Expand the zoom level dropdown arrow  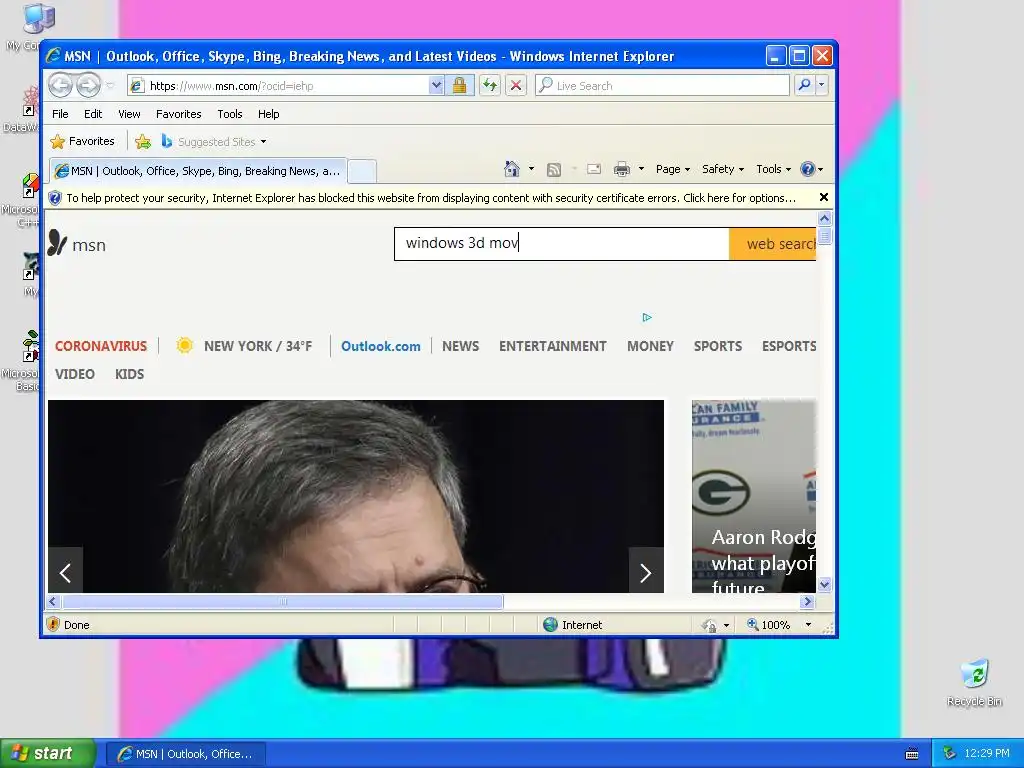808,624
